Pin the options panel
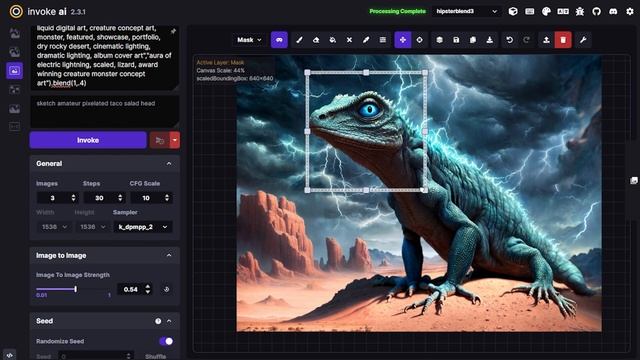The image size is (640, 360). tap(173, 31)
